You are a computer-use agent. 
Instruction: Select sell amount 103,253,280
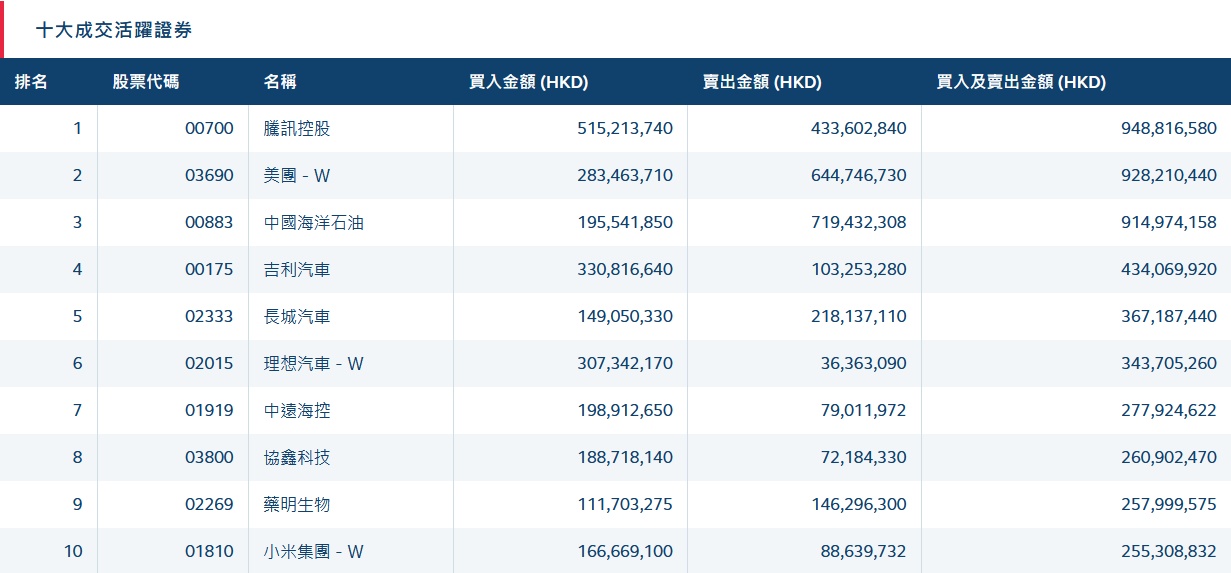tap(859, 269)
